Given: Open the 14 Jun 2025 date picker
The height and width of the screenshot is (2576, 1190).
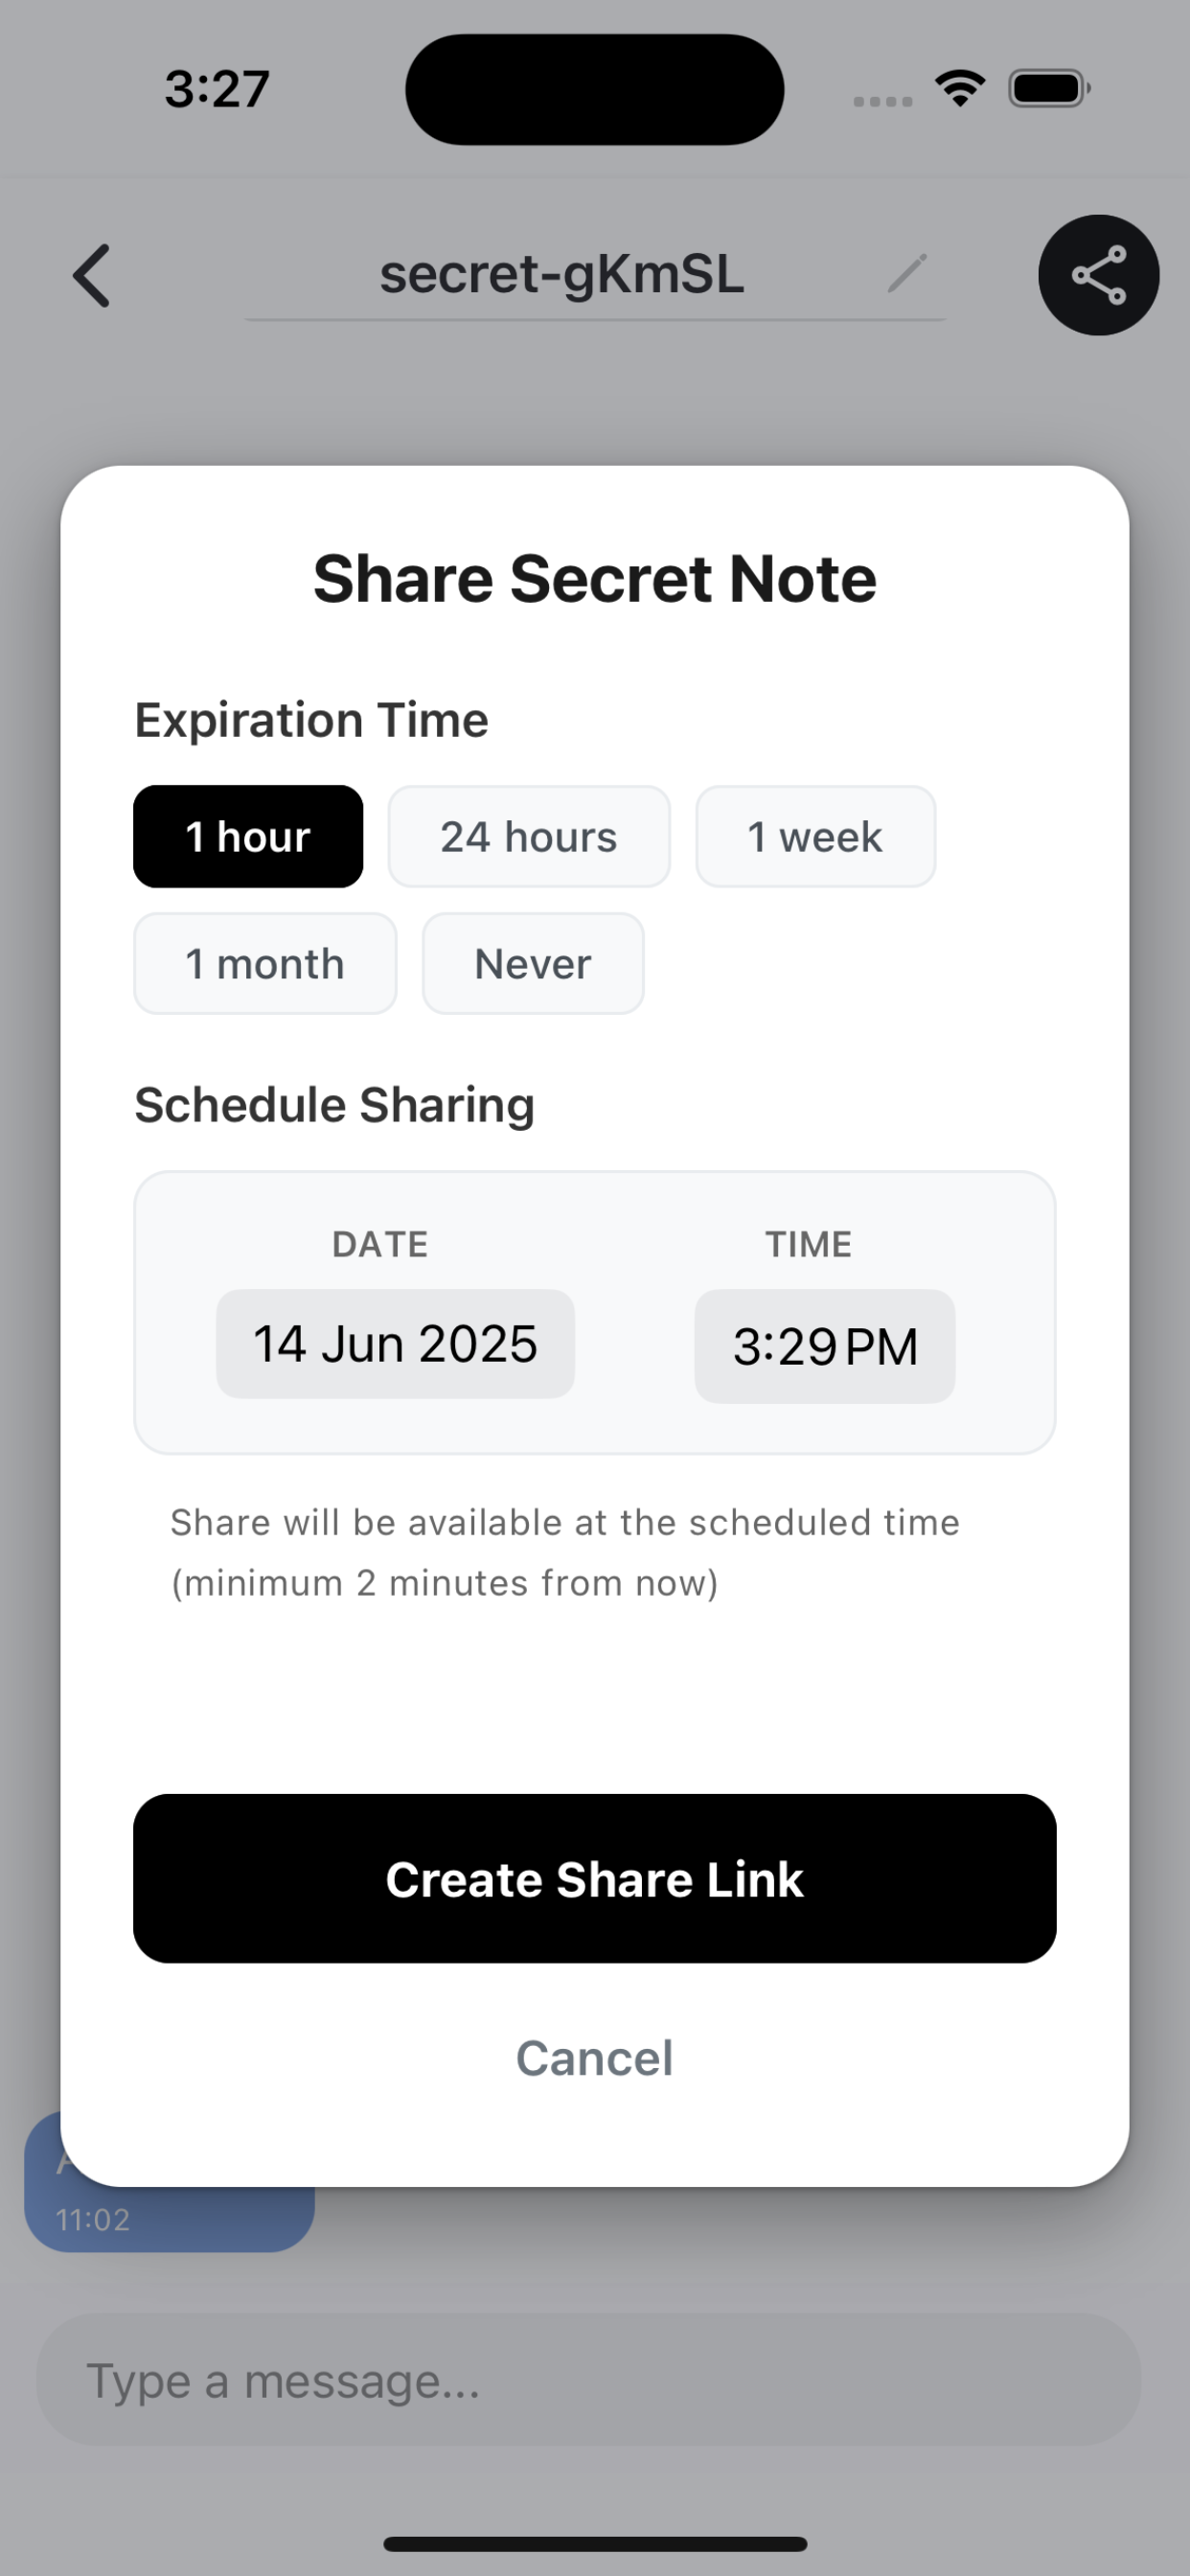Looking at the screenshot, I should pyautogui.click(x=395, y=1343).
